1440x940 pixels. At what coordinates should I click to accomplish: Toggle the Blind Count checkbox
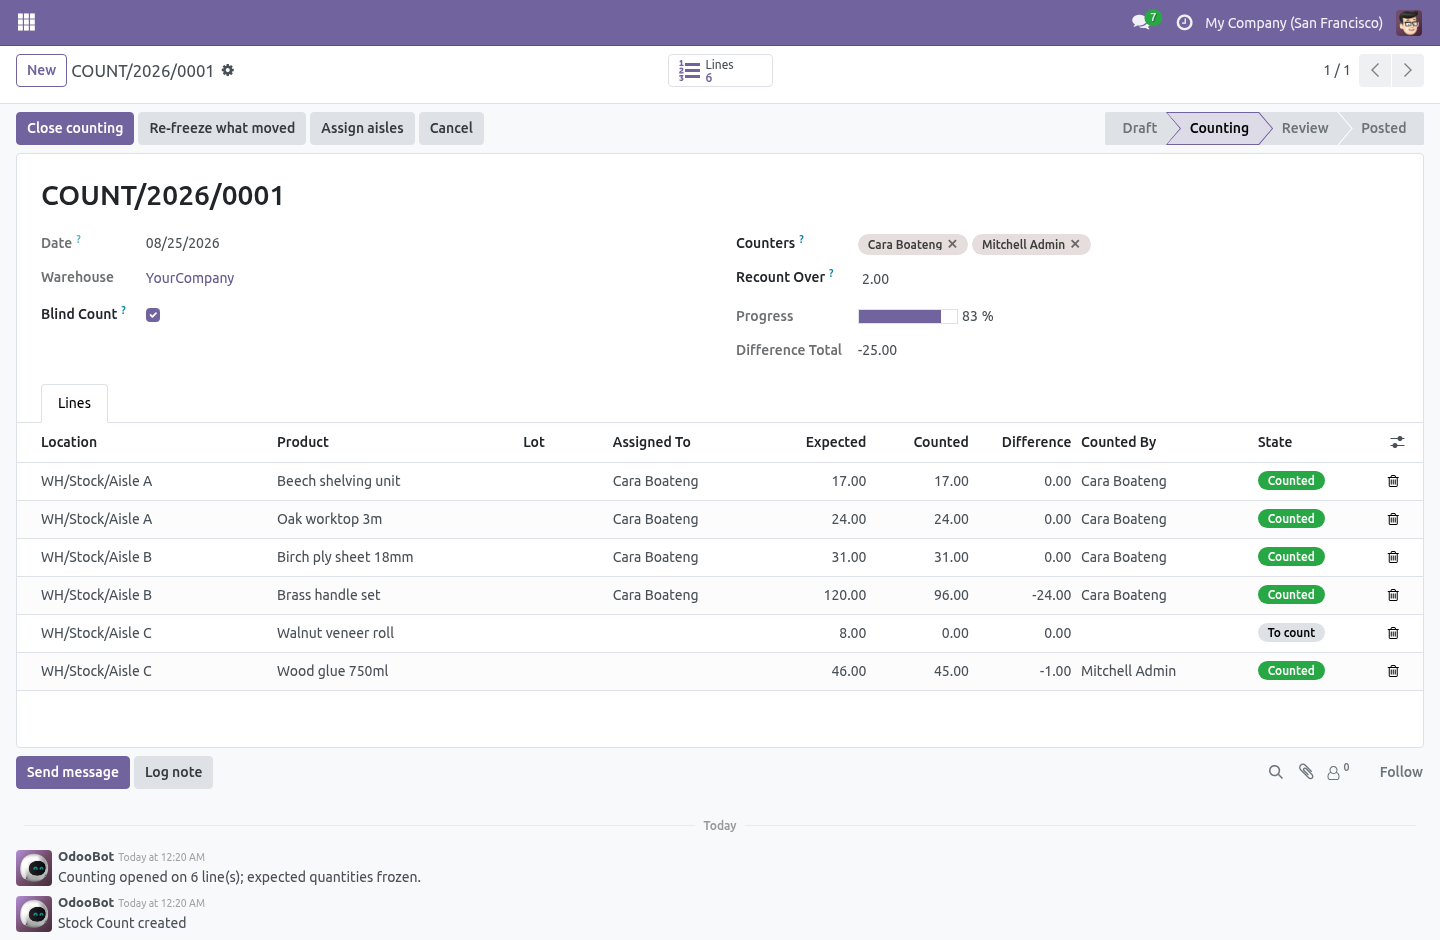(x=153, y=315)
